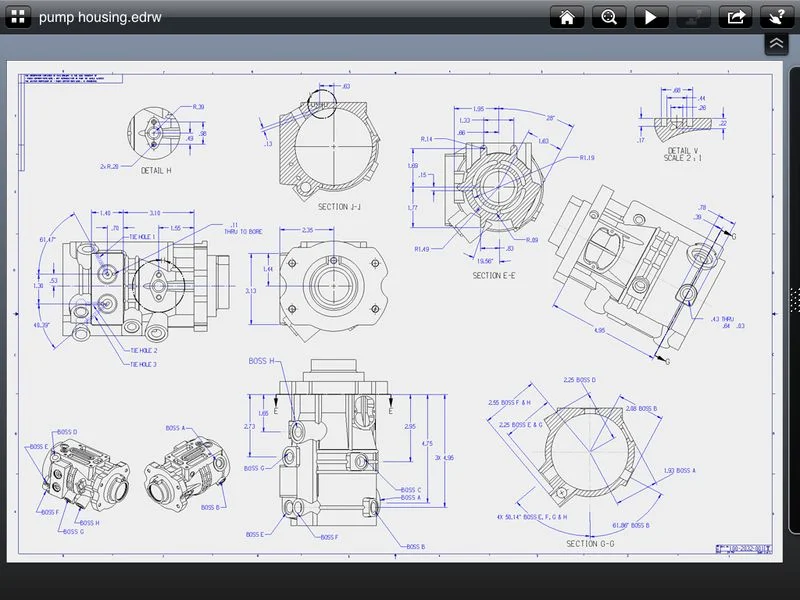
Task: Tap the title block in drawing corner
Action: click(744, 549)
